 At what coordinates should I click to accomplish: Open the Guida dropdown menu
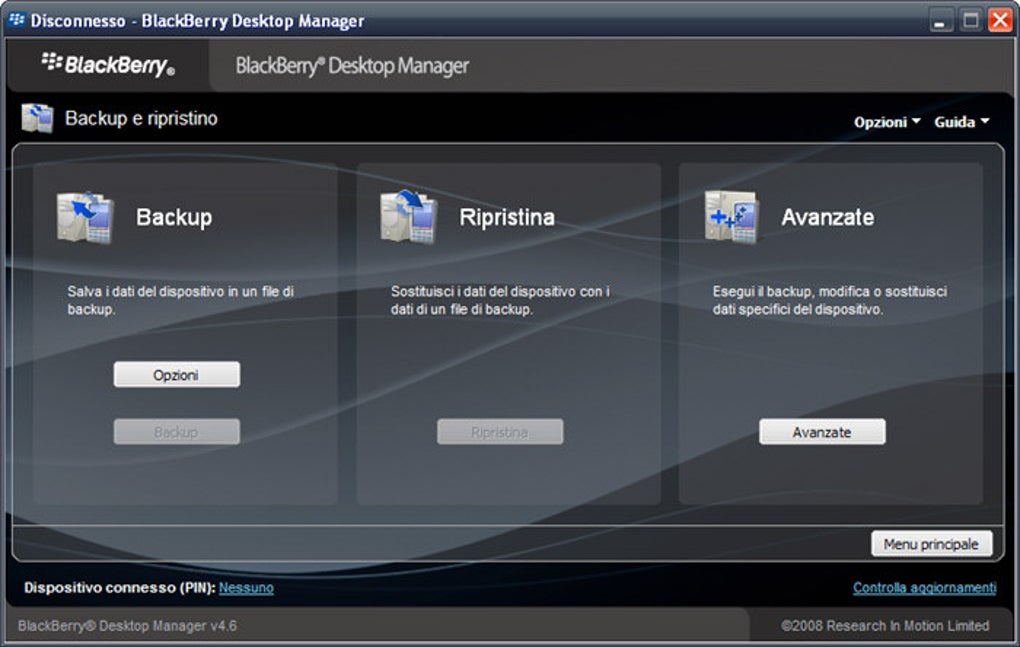(x=961, y=122)
